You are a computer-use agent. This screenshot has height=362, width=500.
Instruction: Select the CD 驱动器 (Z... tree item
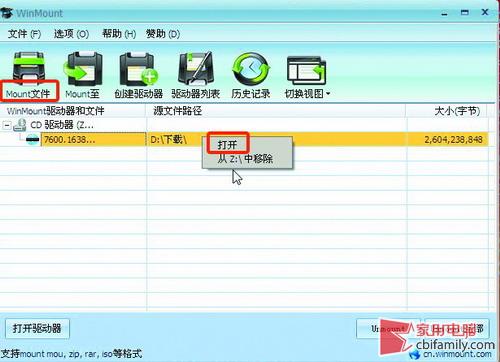point(62,125)
